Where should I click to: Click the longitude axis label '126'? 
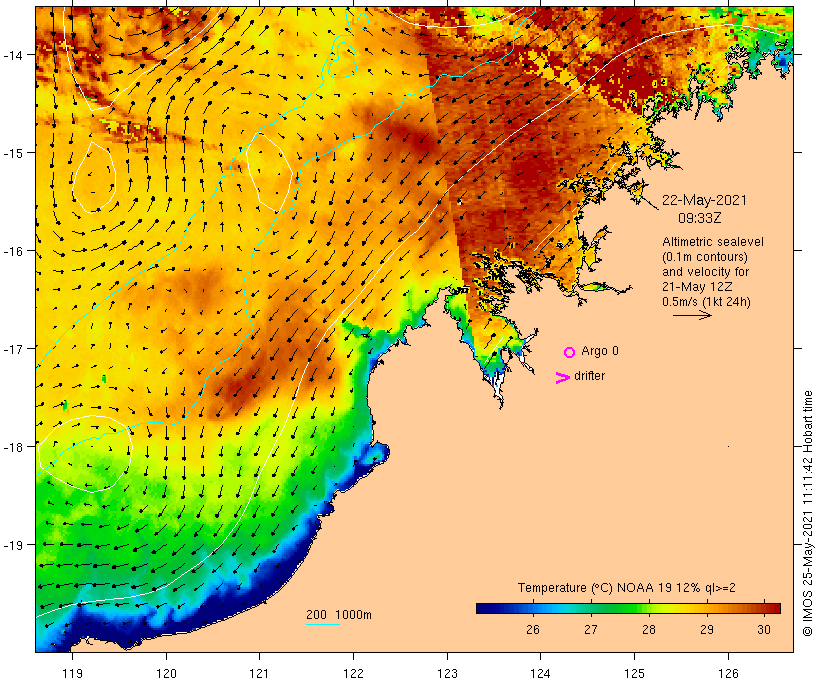tap(728, 673)
